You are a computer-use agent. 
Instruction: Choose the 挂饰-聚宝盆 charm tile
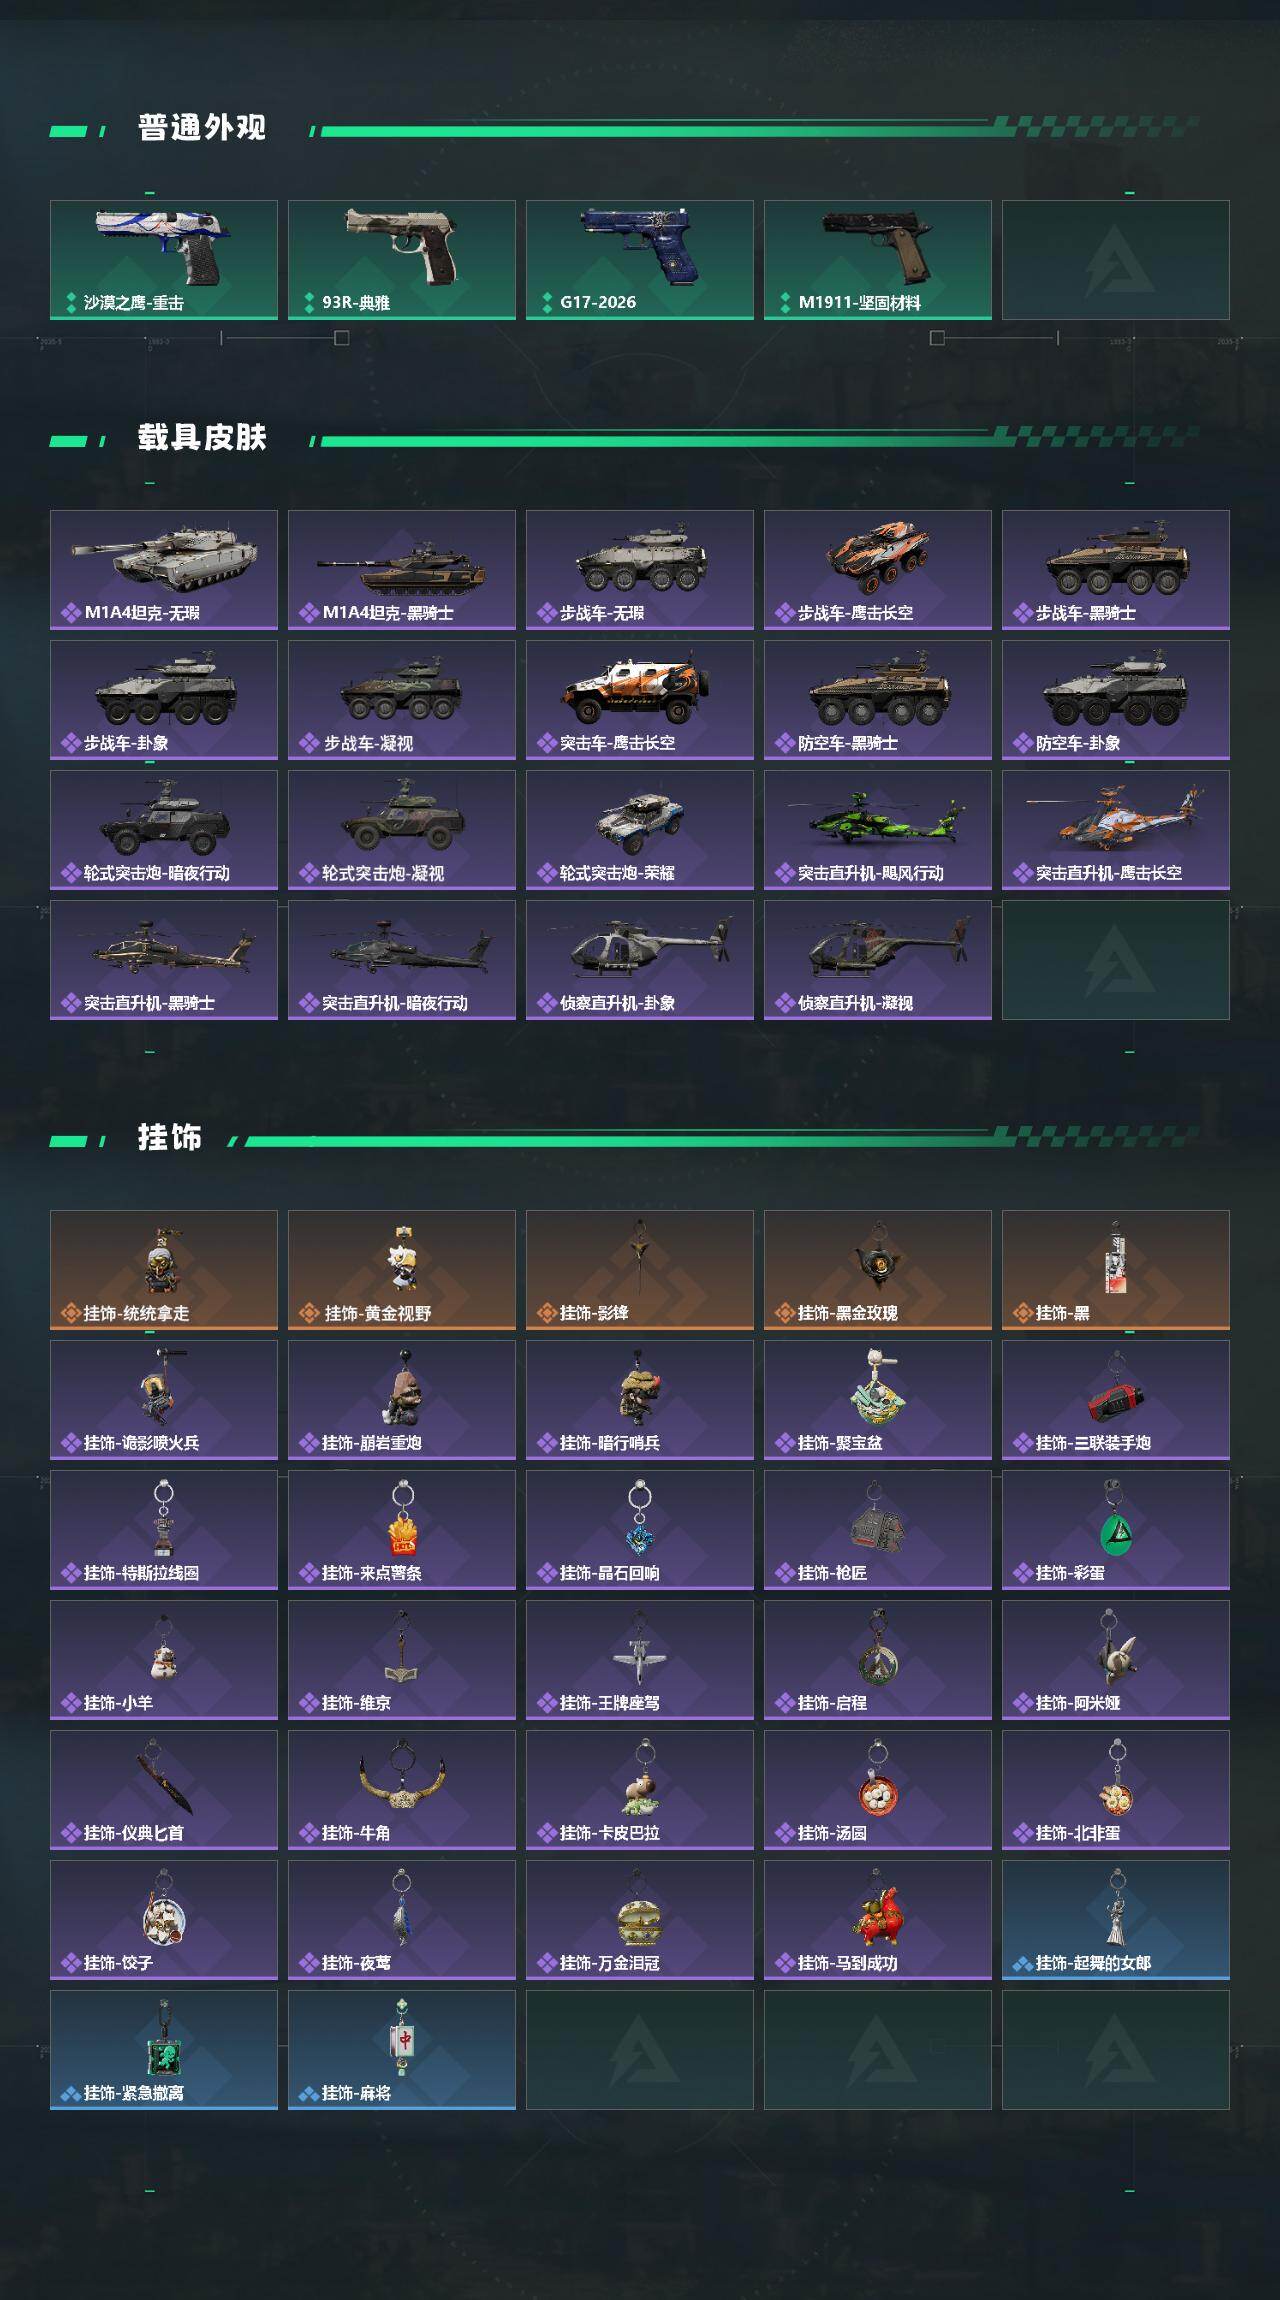[x=878, y=1400]
